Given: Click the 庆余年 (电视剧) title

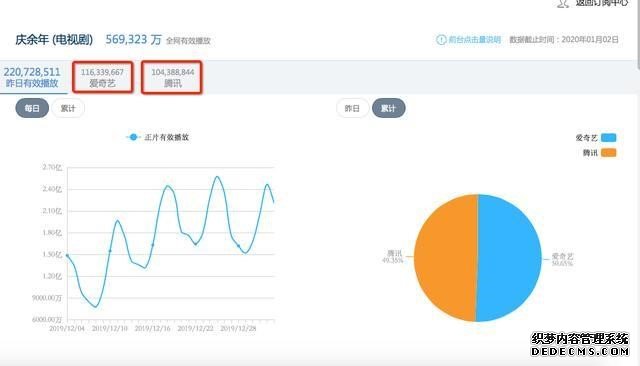Looking at the screenshot, I should click(54, 40).
